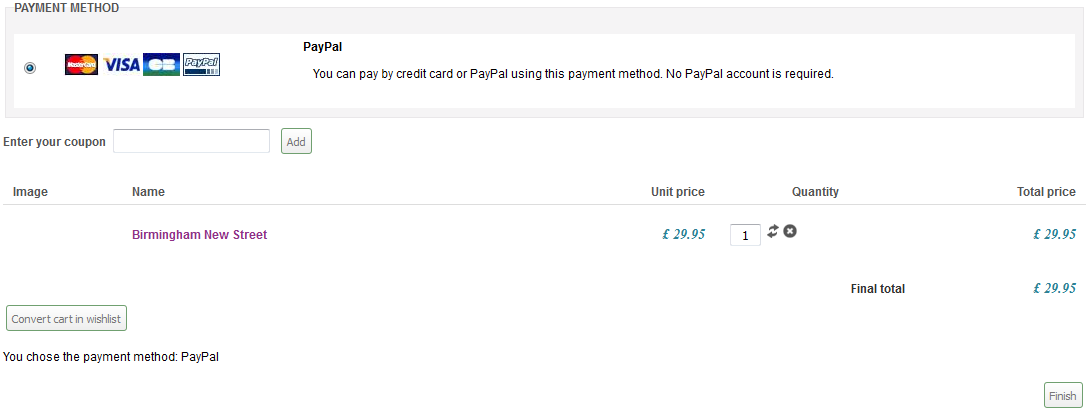This screenshot has width=1089, height=416.
Task: Click the quantity input box
Action: tap(745, 235)
